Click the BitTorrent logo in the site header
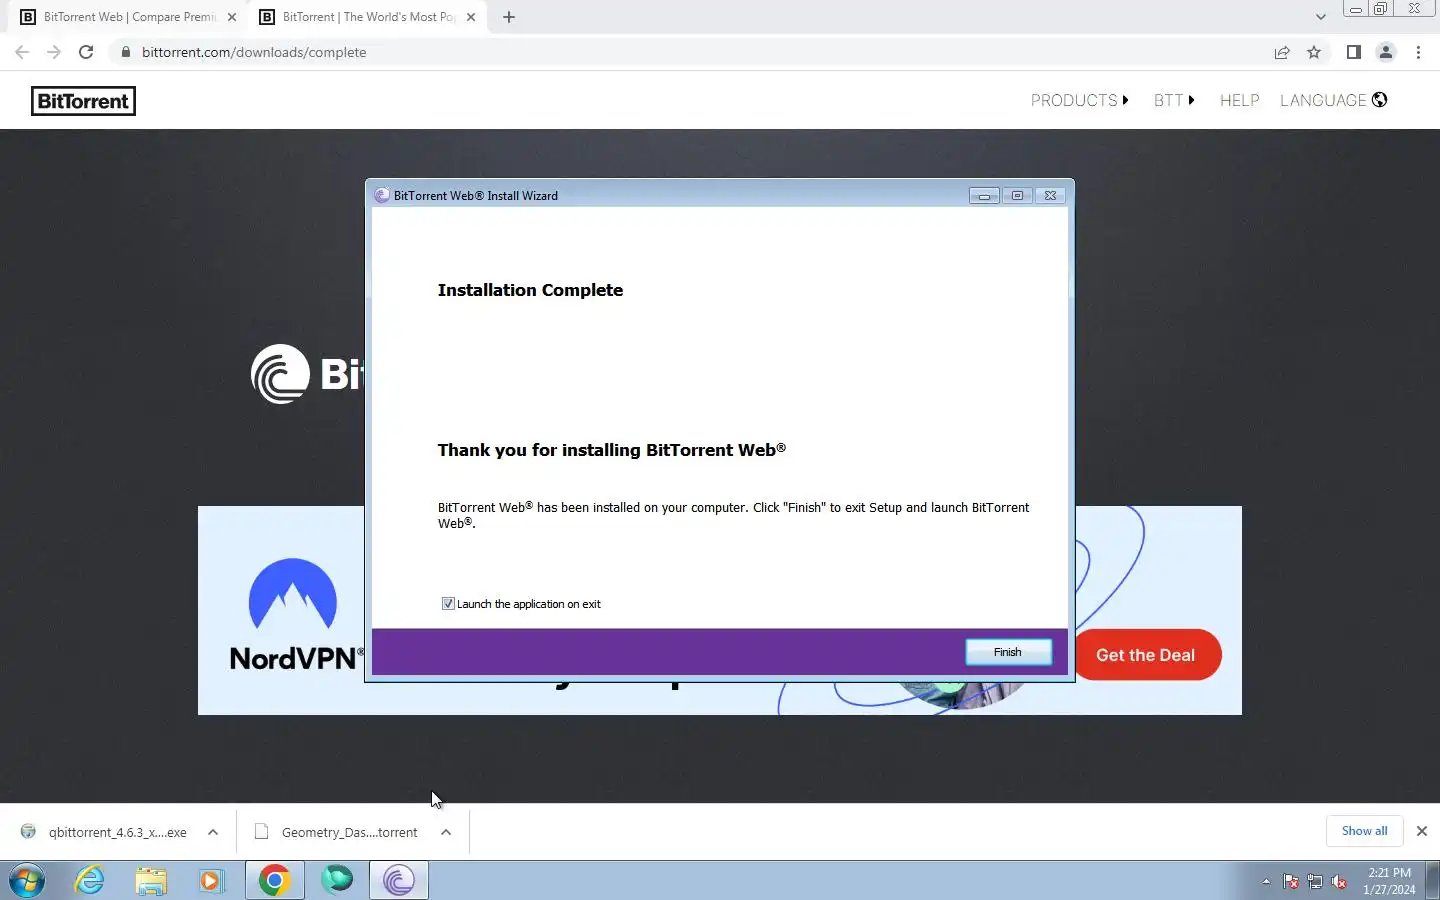1440x900 pixels. (x=83, y=101)
